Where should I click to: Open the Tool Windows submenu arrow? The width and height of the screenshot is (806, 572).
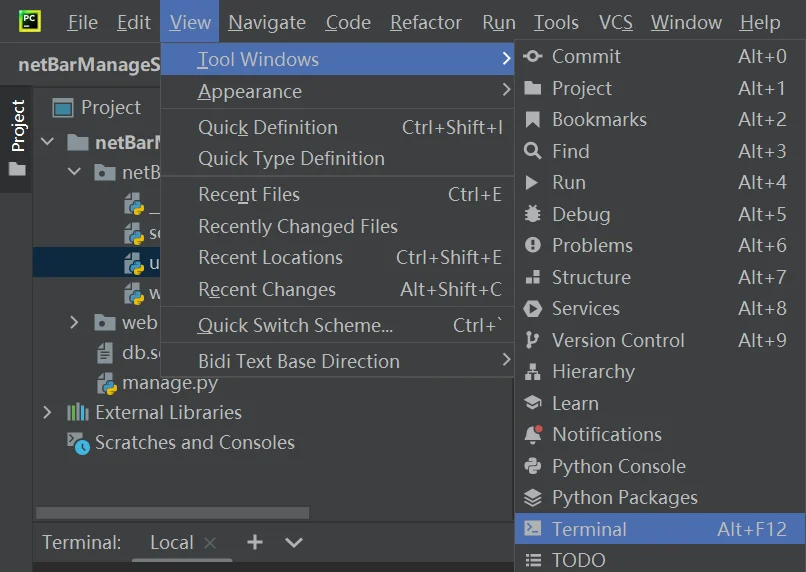506,58
